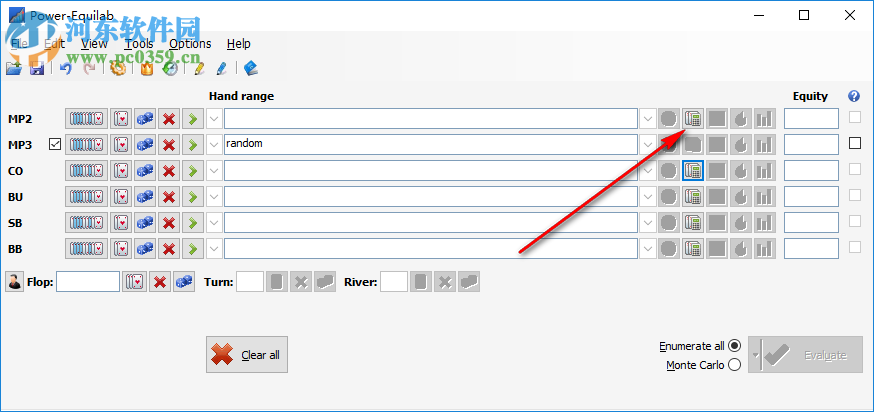
Task: Open the dropdown right of the MP2 range field
Action: point(647,119)
